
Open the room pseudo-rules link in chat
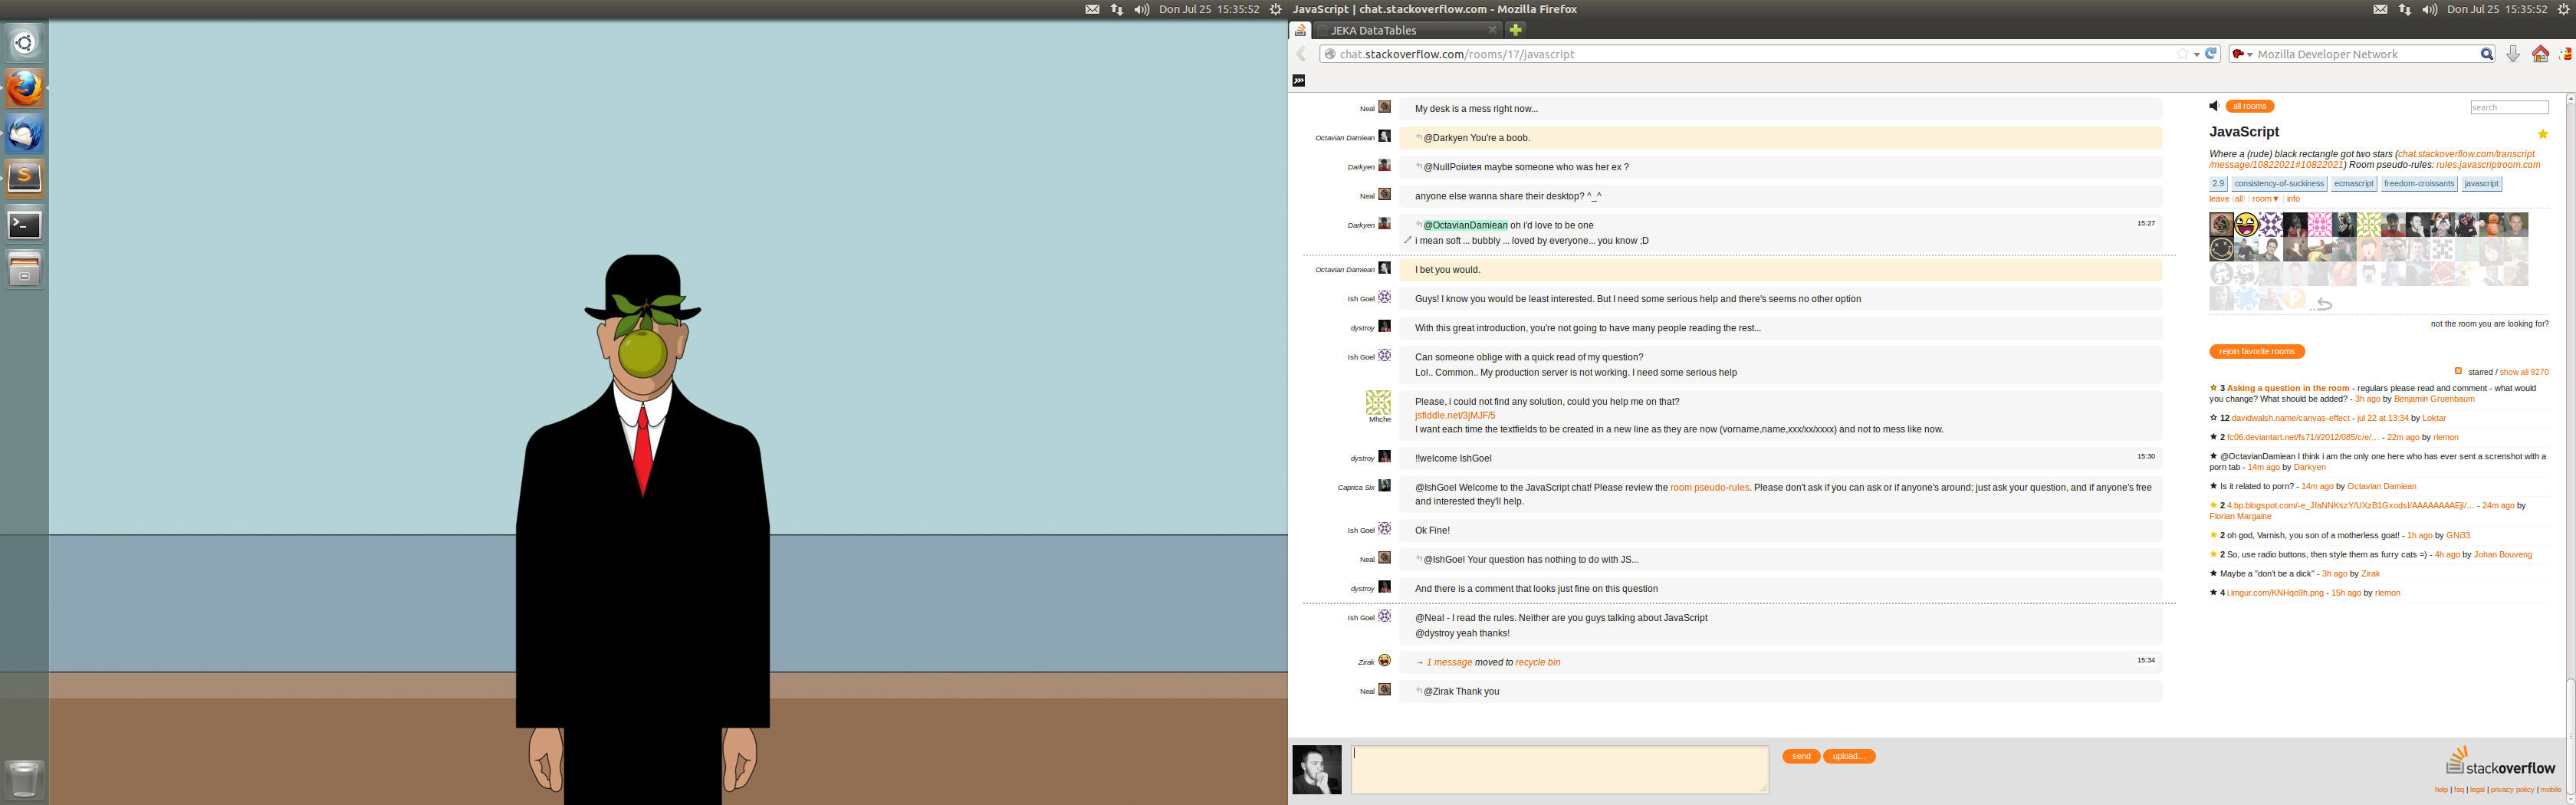click(1709, 488)
